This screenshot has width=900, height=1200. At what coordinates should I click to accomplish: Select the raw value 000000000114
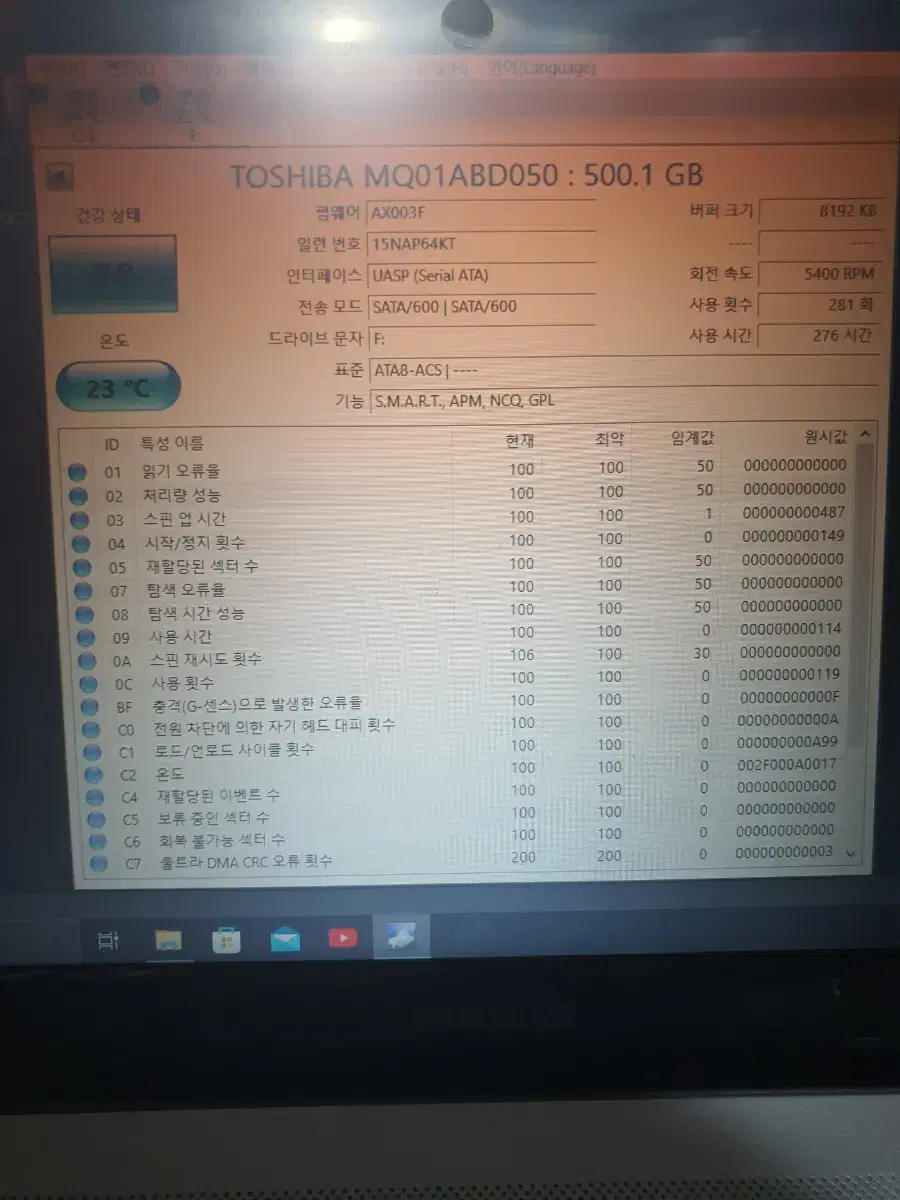pos(792,629)
